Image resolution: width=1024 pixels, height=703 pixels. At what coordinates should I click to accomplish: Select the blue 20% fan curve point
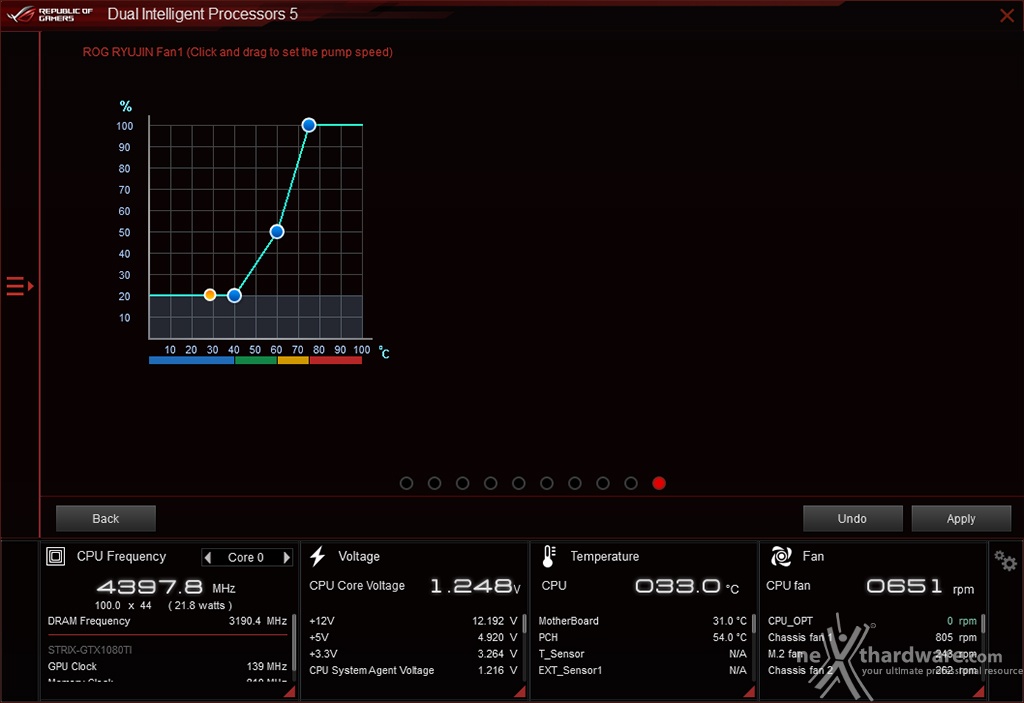coord(234,295)
